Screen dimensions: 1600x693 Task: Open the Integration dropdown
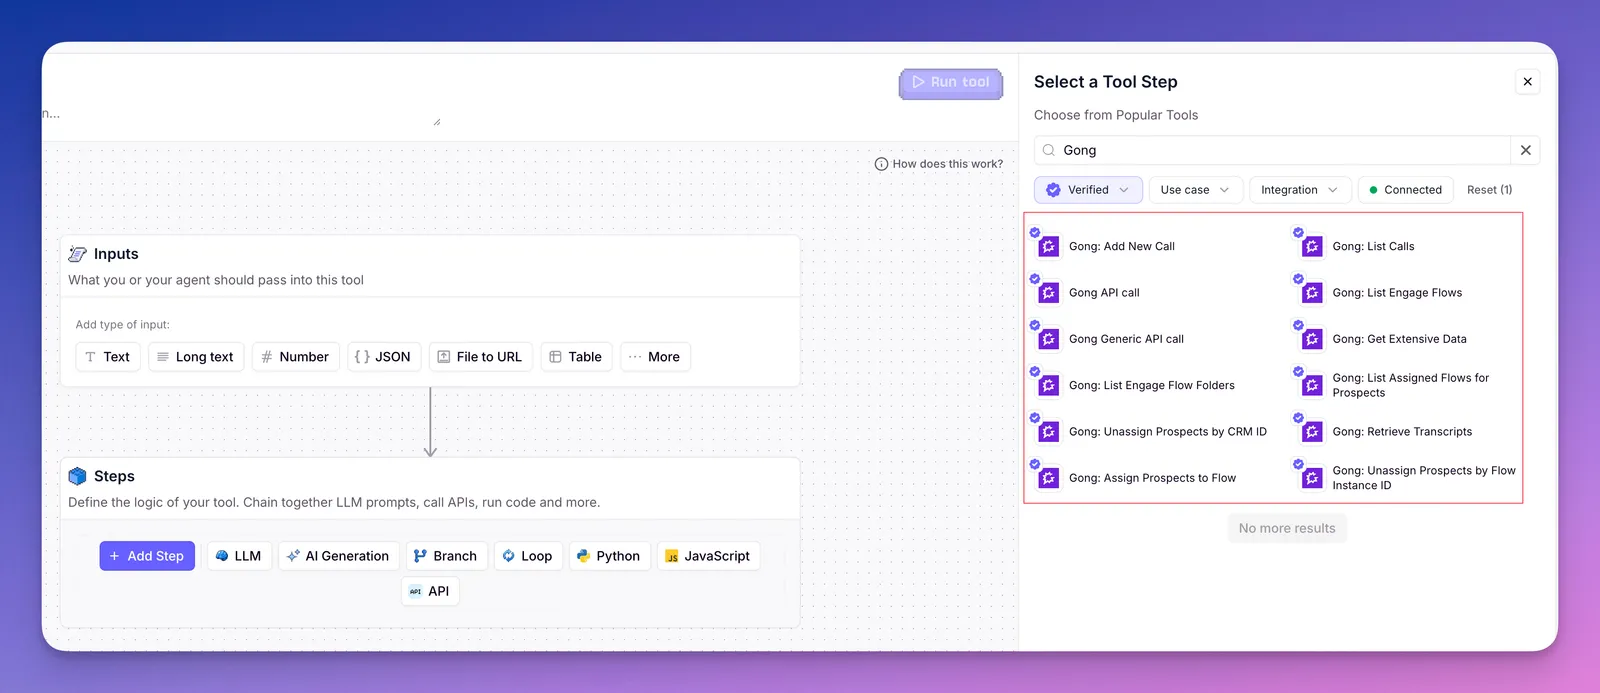tap(1299, 190)
